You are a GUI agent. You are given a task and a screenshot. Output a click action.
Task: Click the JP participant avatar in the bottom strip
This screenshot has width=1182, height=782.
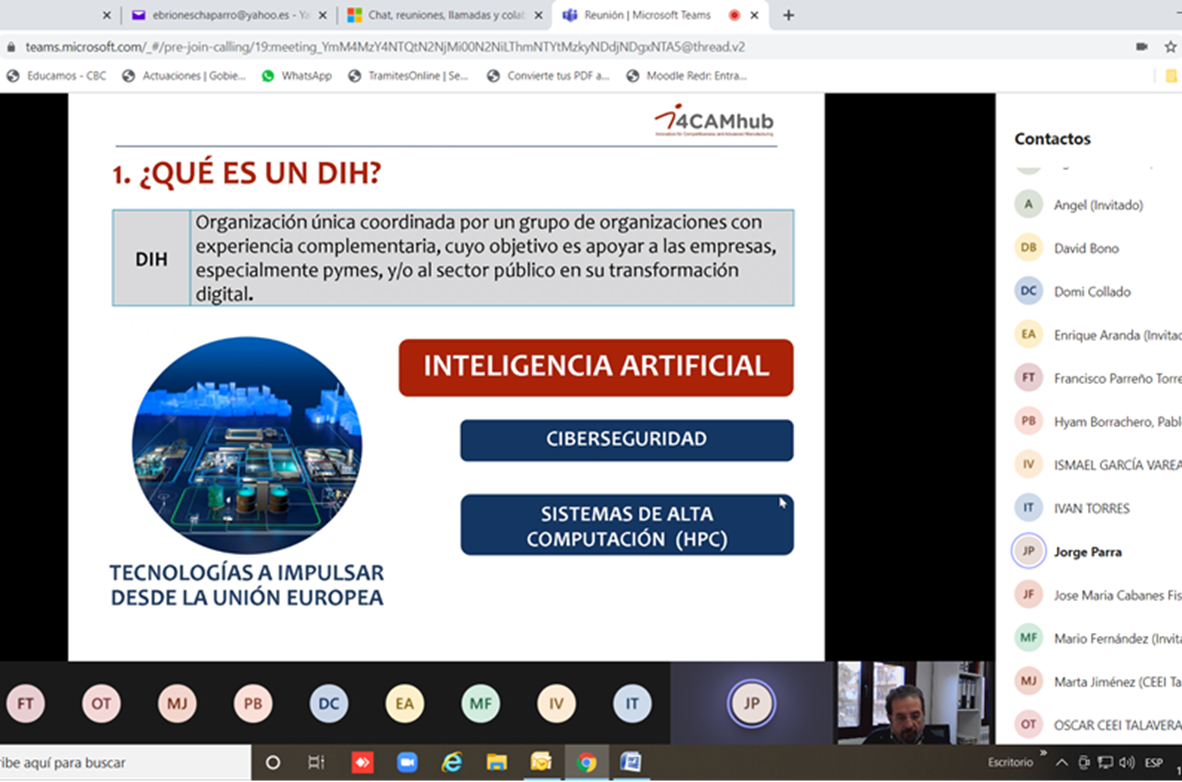tap(751, 703)
